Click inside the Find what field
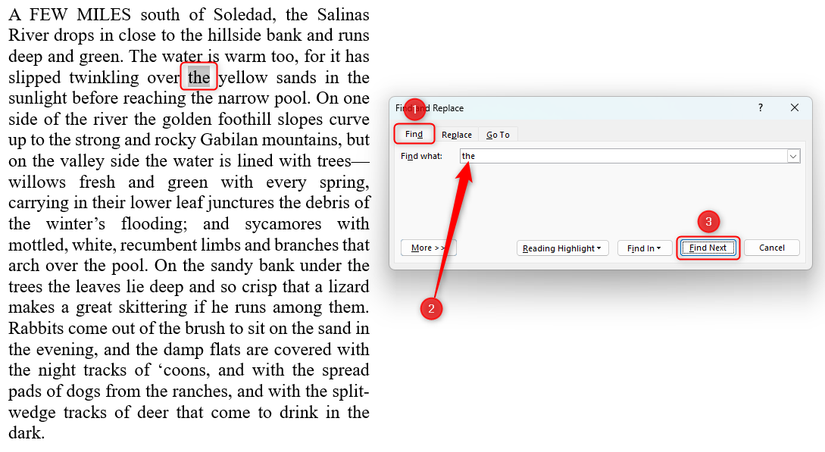The width and height of the screenshot is (825, 452). coord(623,156)
